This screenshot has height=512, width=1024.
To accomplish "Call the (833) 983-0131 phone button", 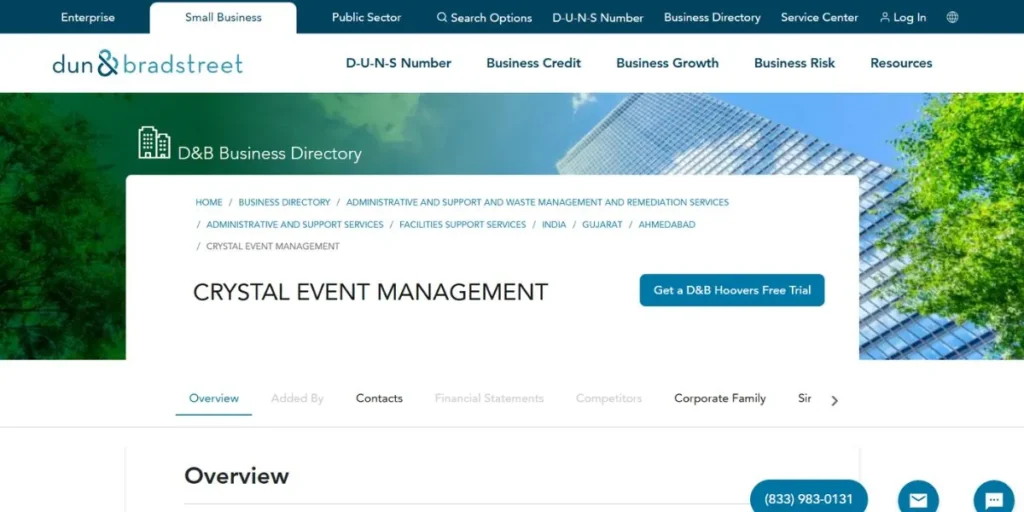I will click(808, 499).
